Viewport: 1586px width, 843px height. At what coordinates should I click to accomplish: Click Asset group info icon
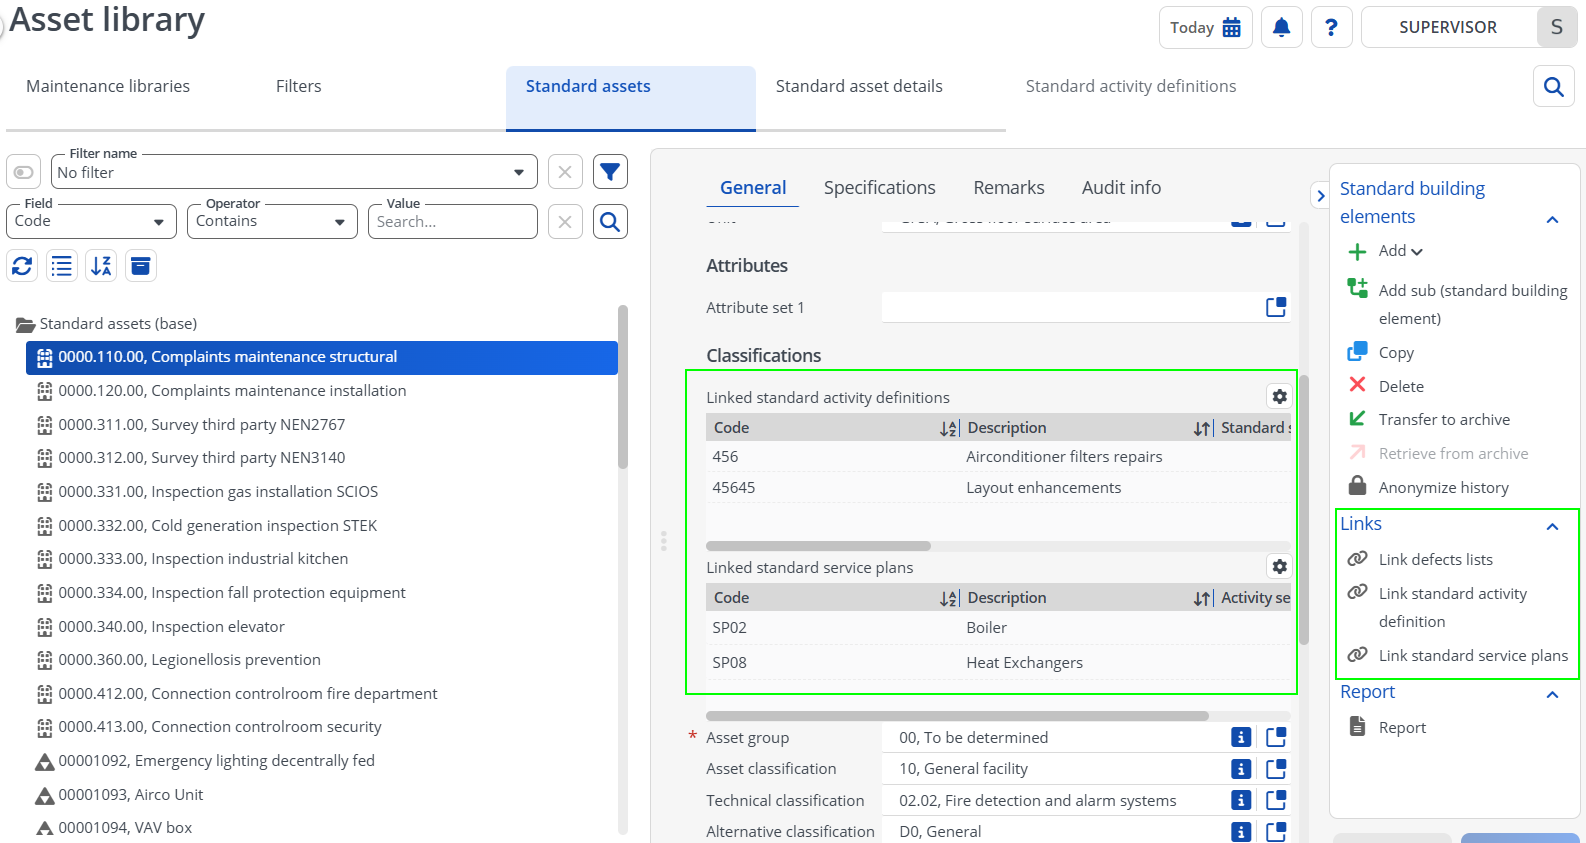1241,737
